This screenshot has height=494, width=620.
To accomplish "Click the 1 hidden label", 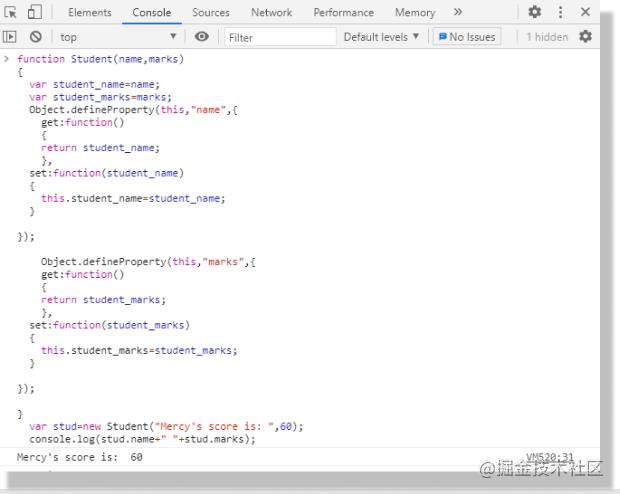I will [547, 37].
